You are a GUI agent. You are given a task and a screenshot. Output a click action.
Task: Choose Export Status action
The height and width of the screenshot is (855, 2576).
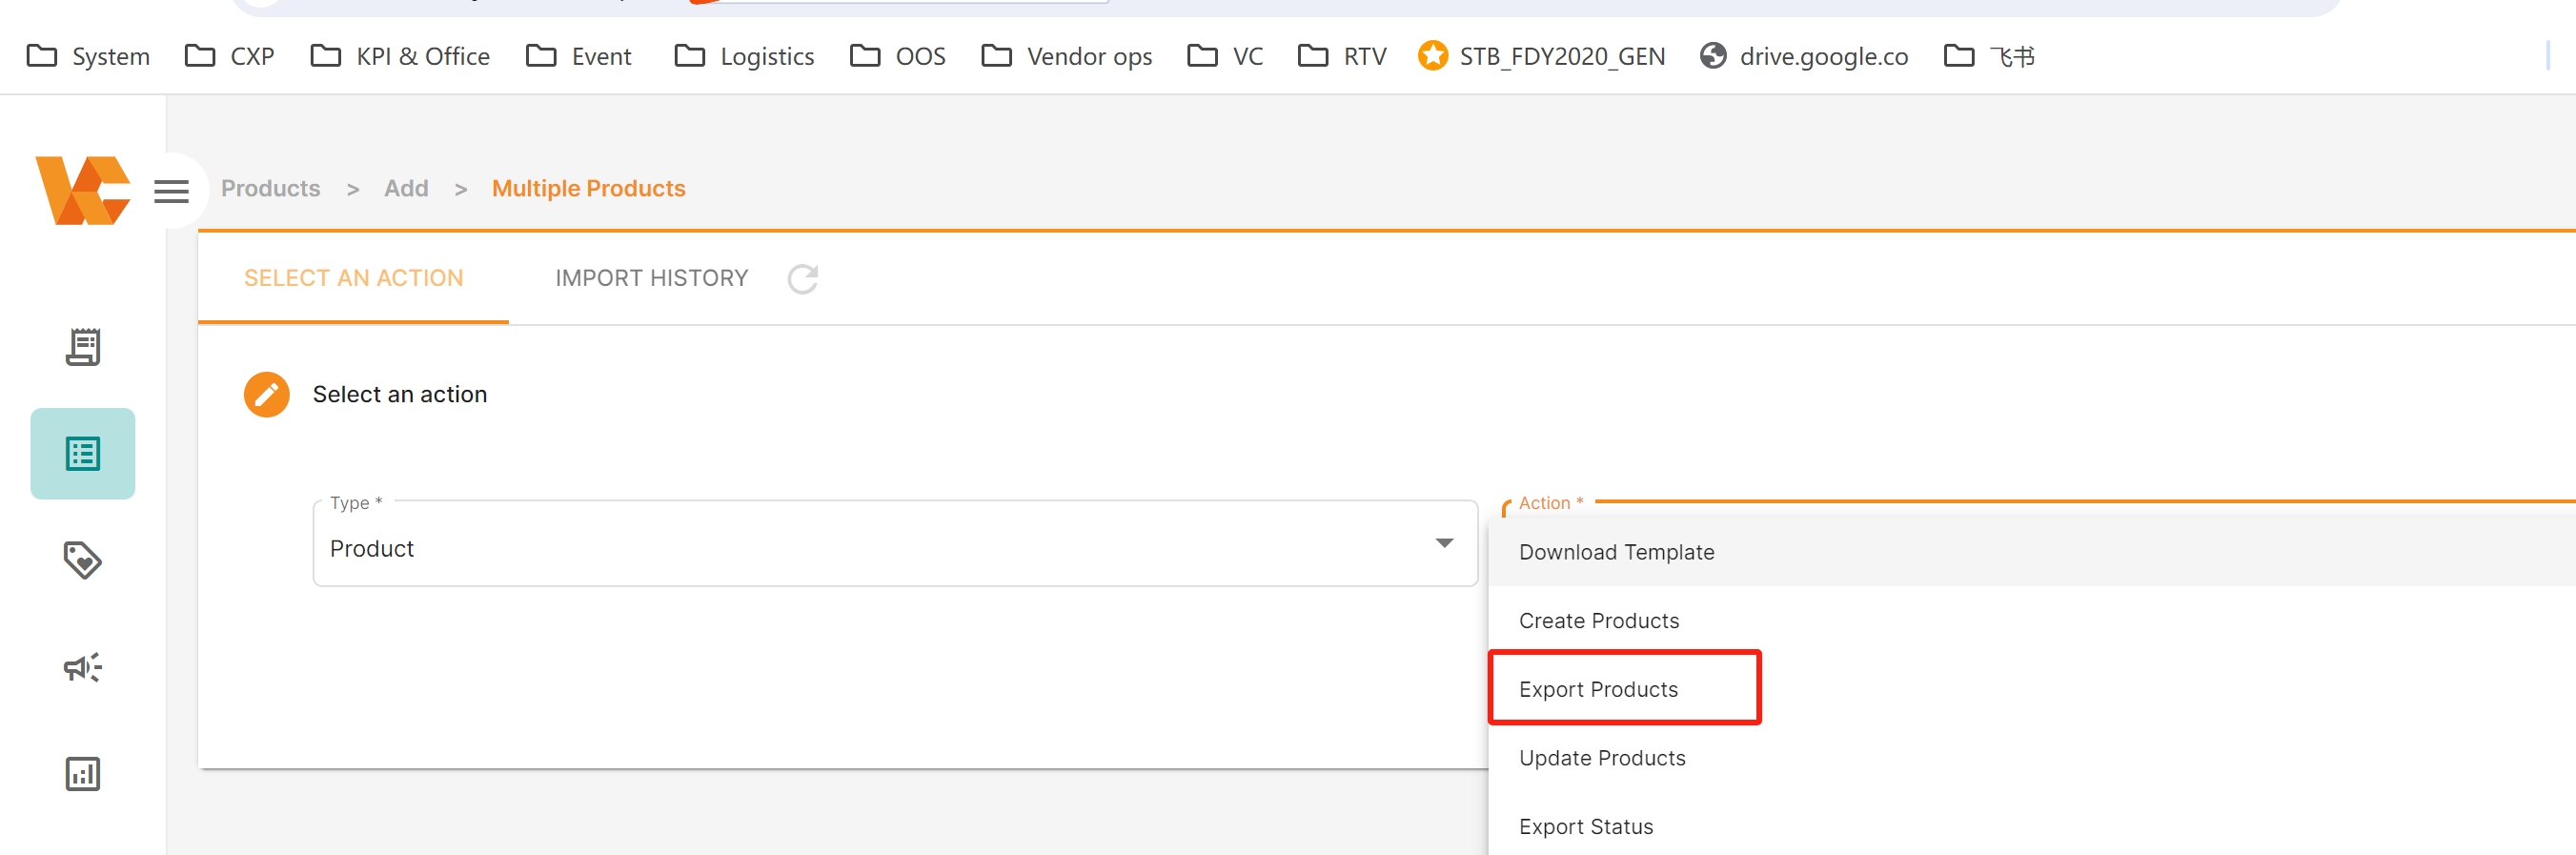tap(2031, 826)
